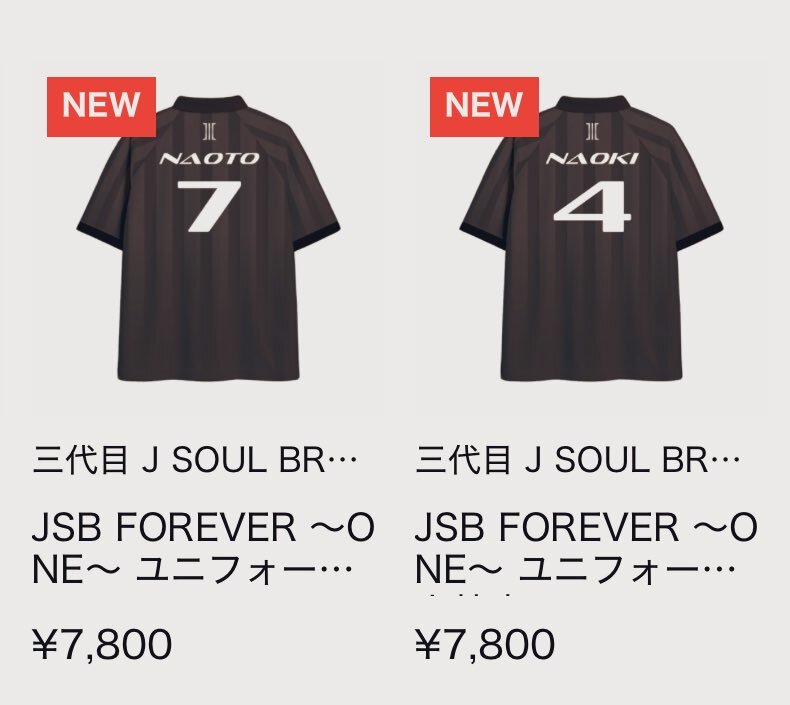Click the JSB logo on NAOTO jersey

[209, 132]
